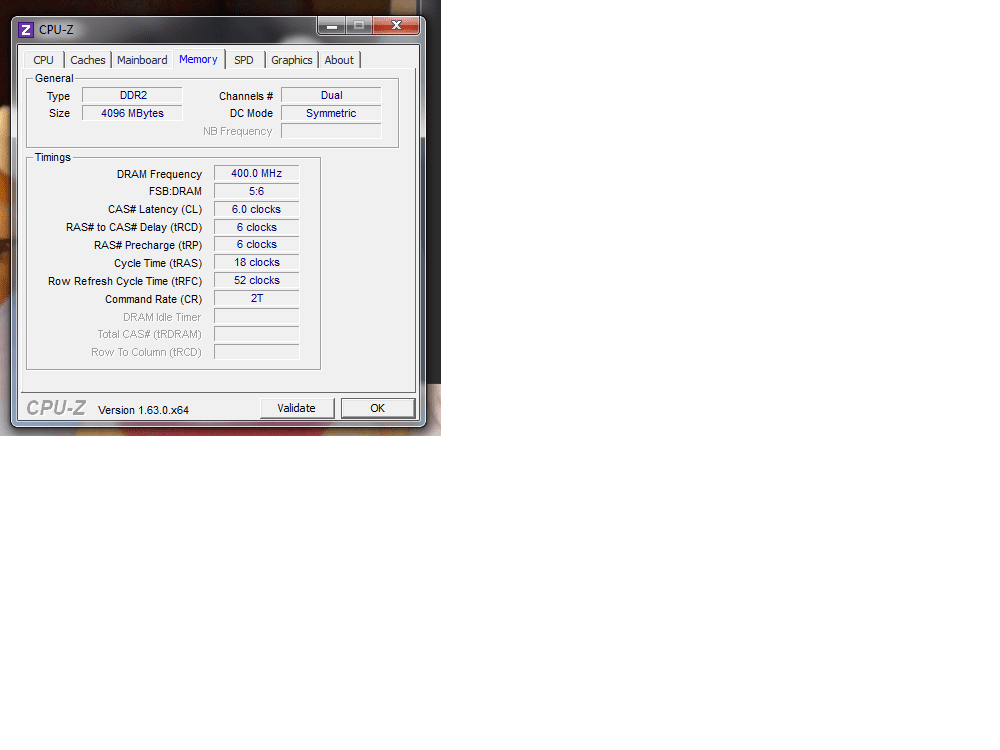Click the Command Rate value 2T
Screen dimensions: 1000x750
(256, 298)
